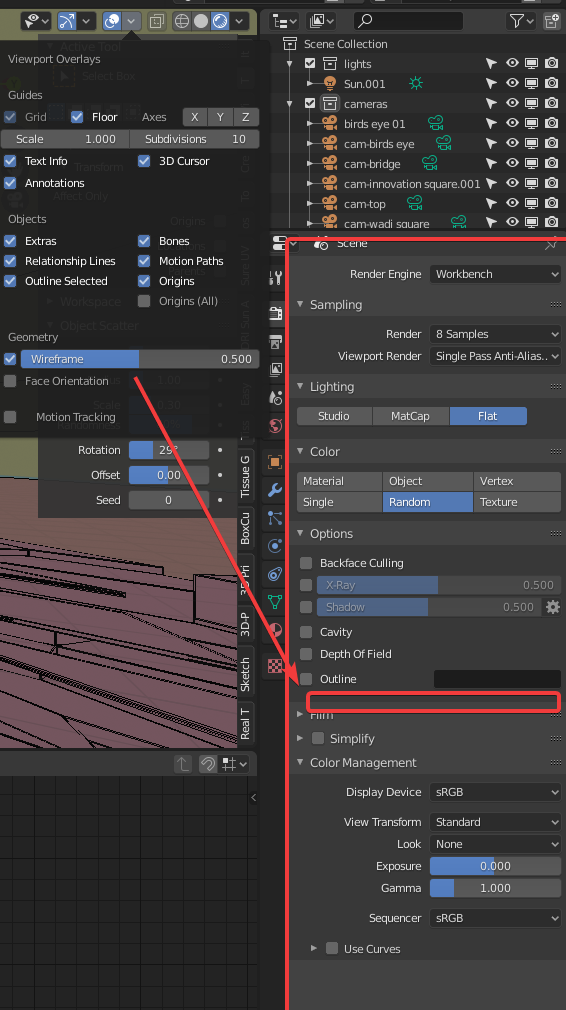Enable Backface Culling option
Image resolution: width=566 pixels, height=1010 pixels.
pos(307,563)
